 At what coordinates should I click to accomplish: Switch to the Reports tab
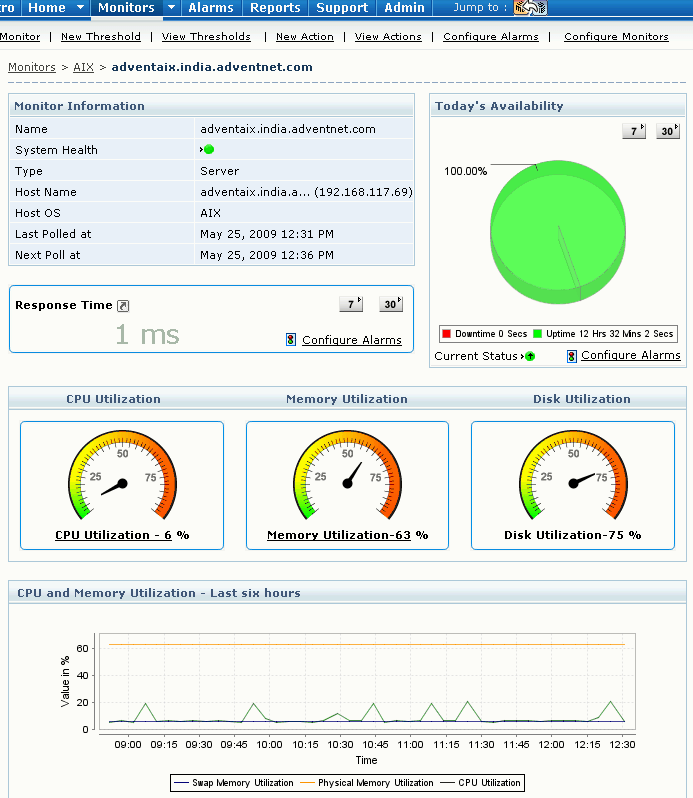[x=275, y=8]
